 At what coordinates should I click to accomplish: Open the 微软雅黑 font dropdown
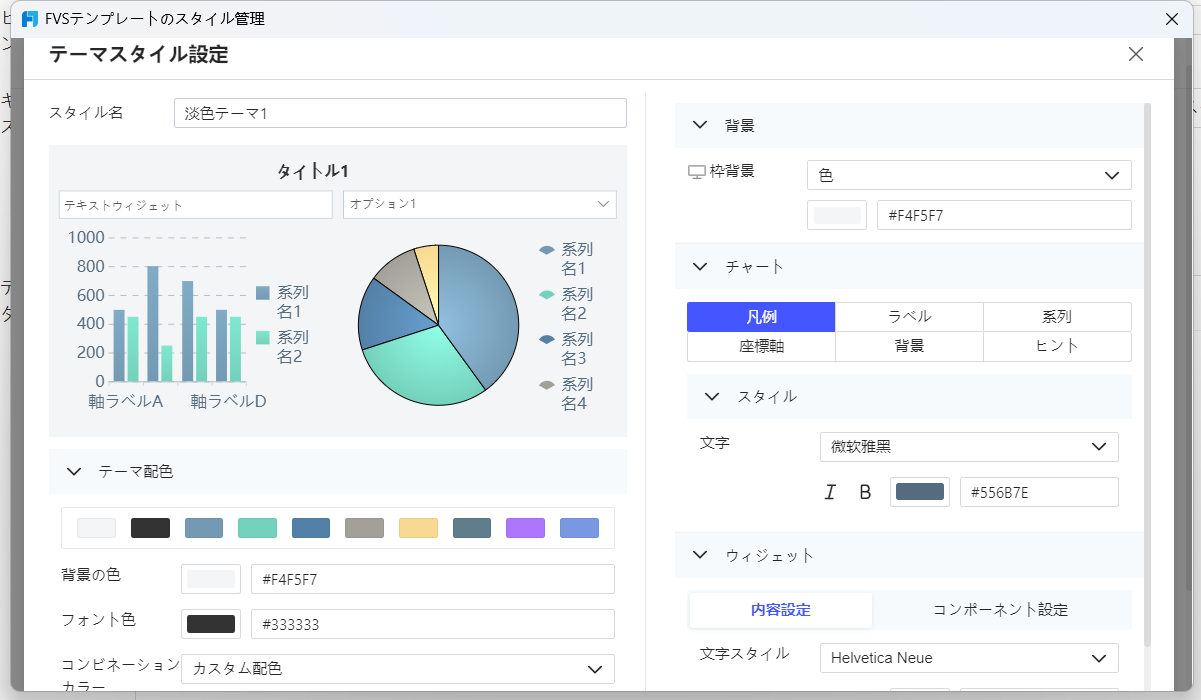pos(969,447)
